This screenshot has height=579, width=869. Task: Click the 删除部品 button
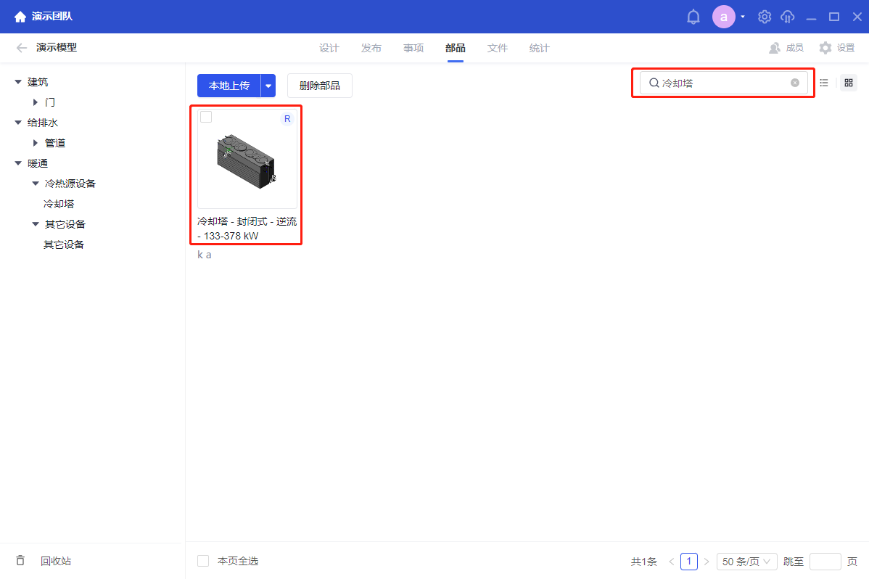319,85
